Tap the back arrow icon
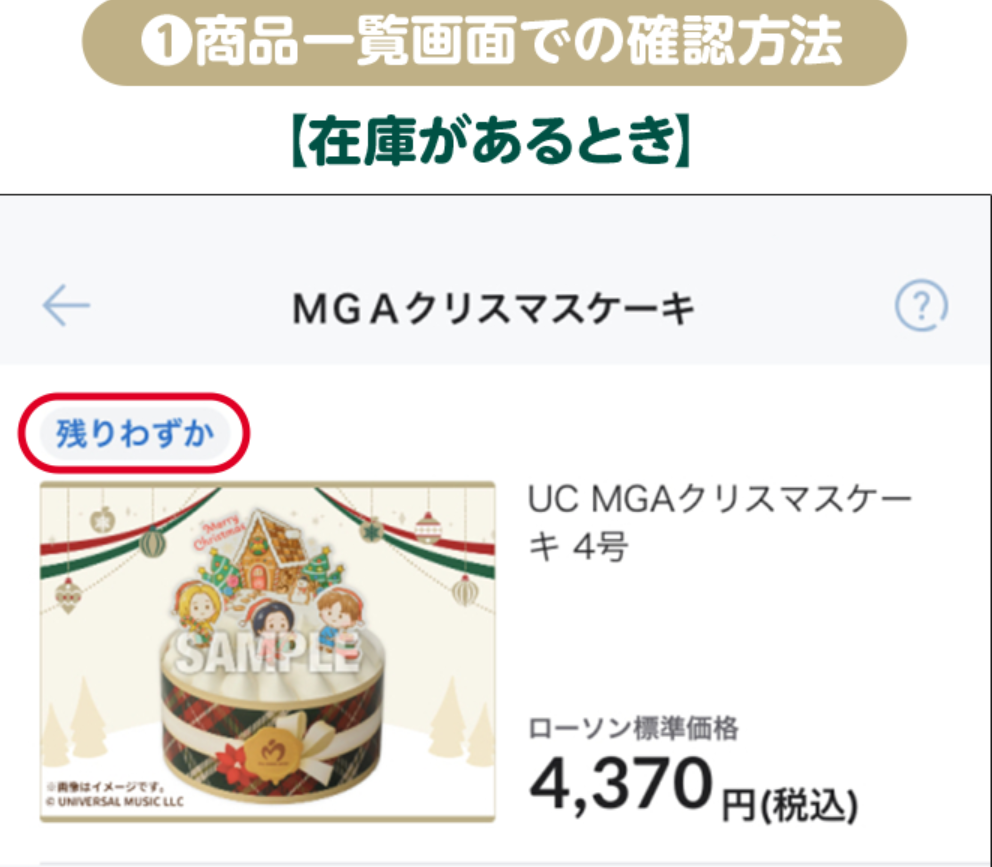 pos(66,305)
